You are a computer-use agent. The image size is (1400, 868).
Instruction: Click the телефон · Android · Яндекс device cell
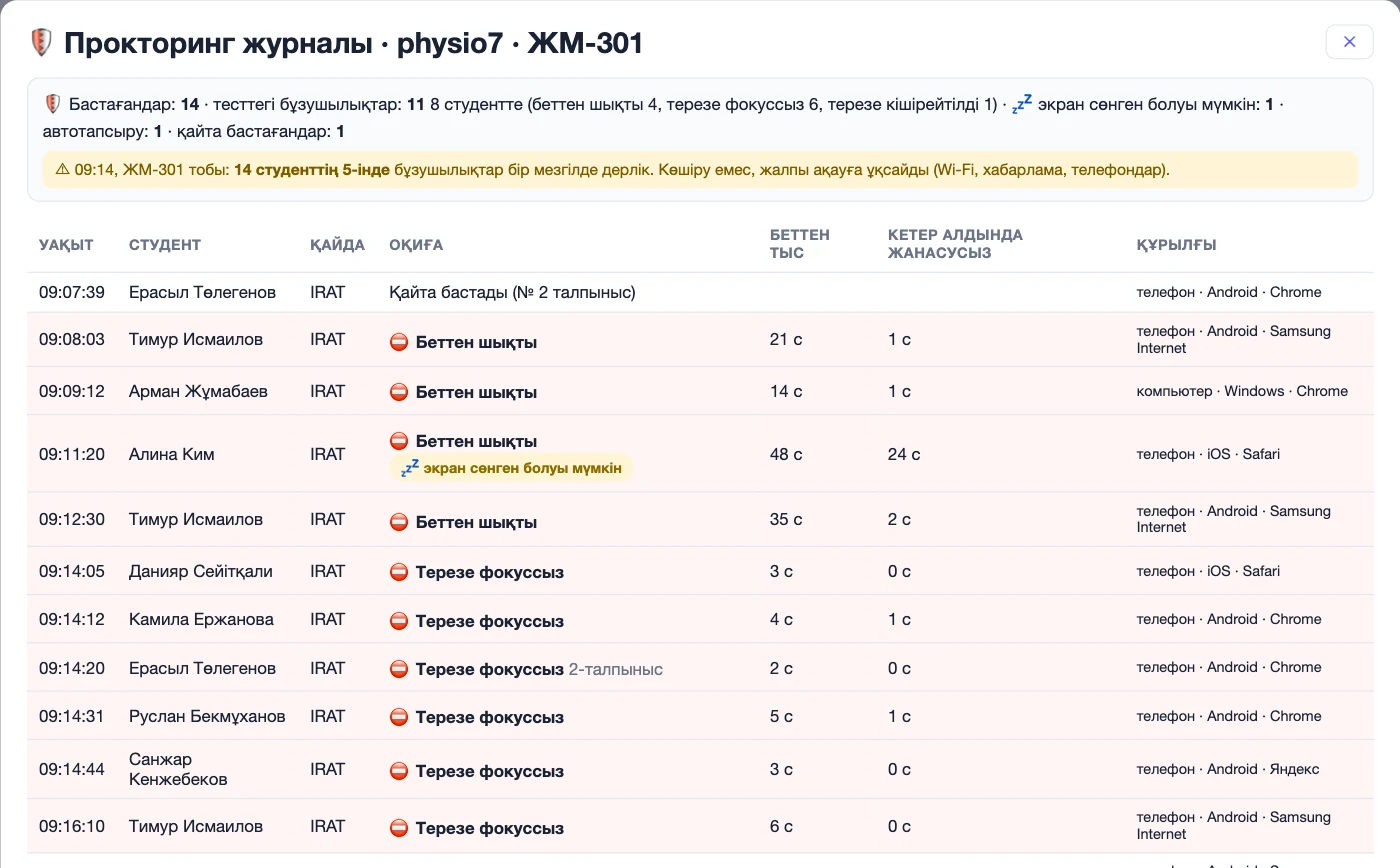[1228, 769]
